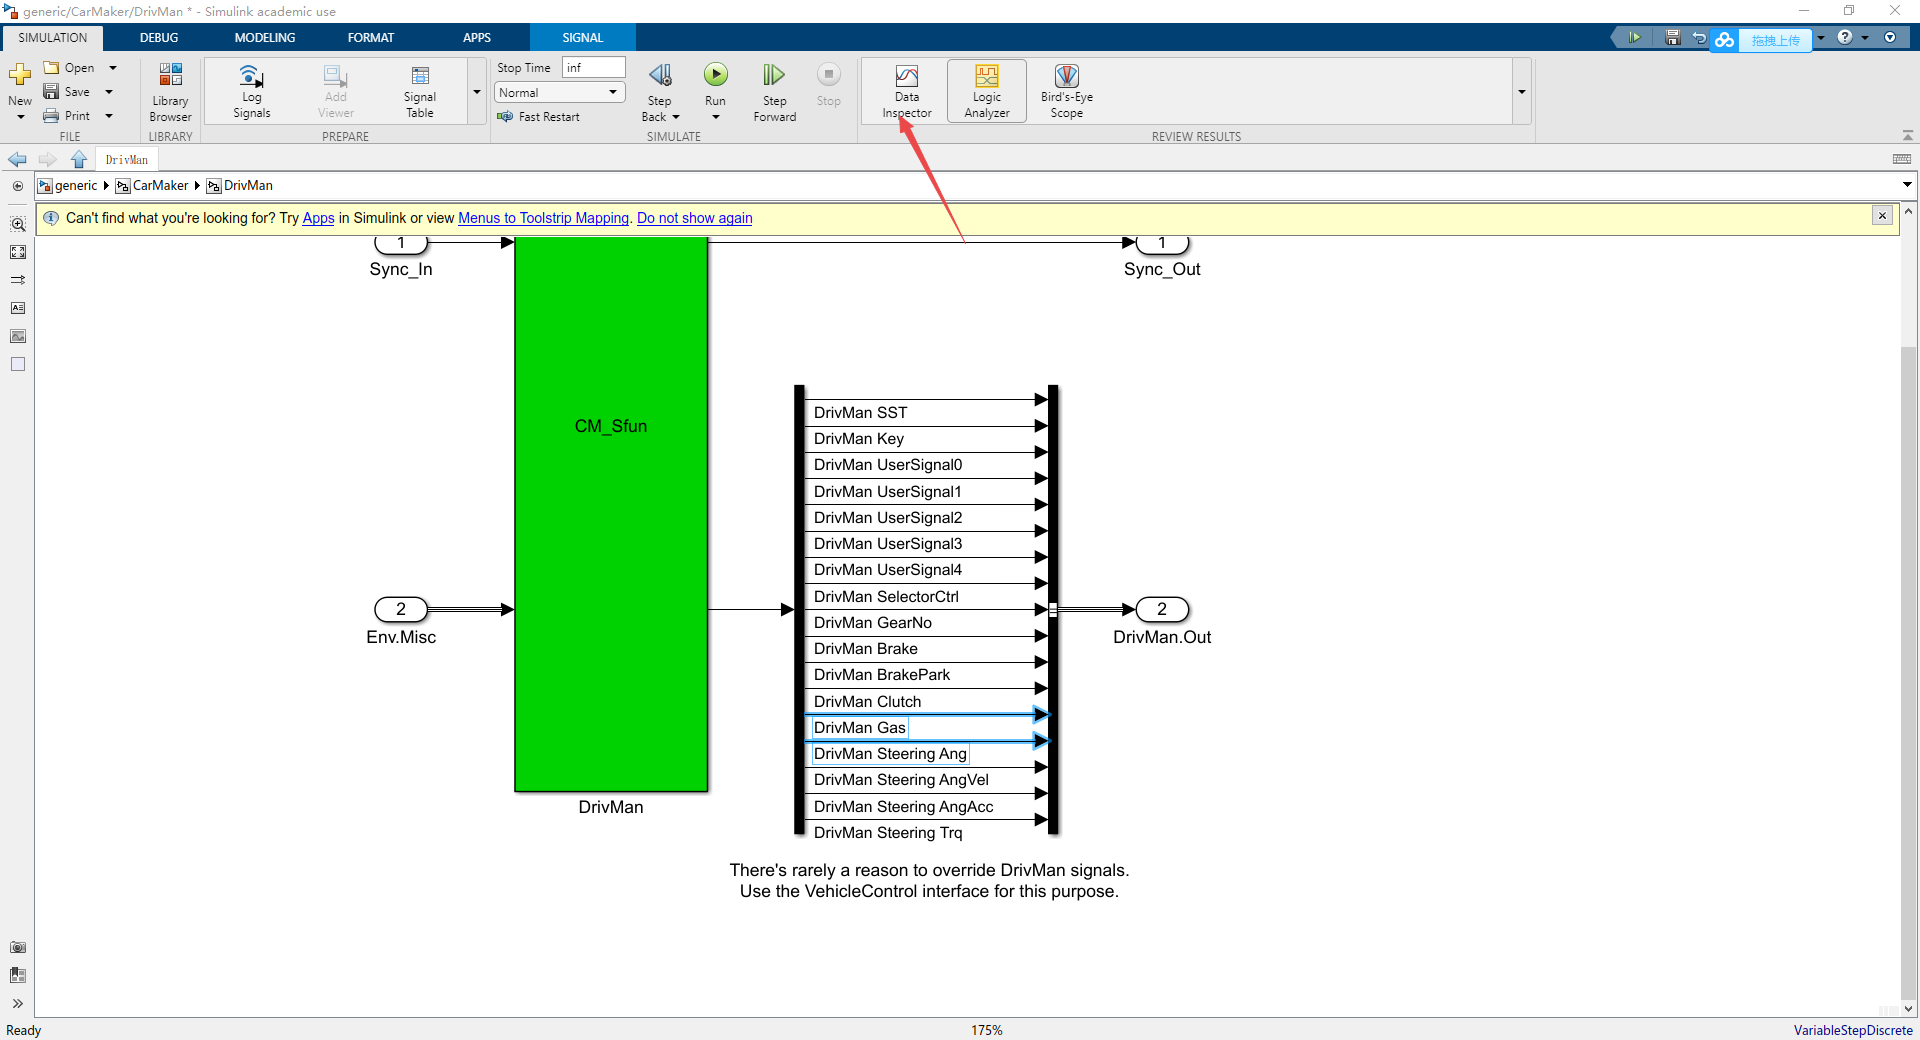Select the Add Viewer tool

pyautogui.click(x=334, y=90)
